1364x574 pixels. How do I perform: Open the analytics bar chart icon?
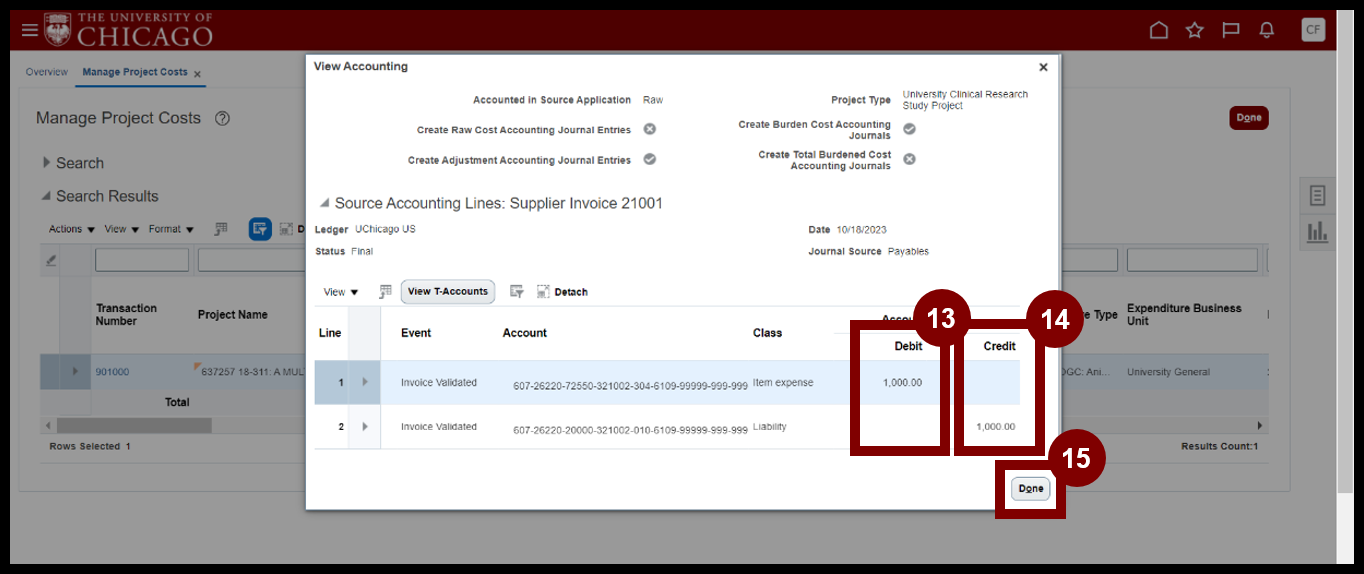coord(1317,232)
